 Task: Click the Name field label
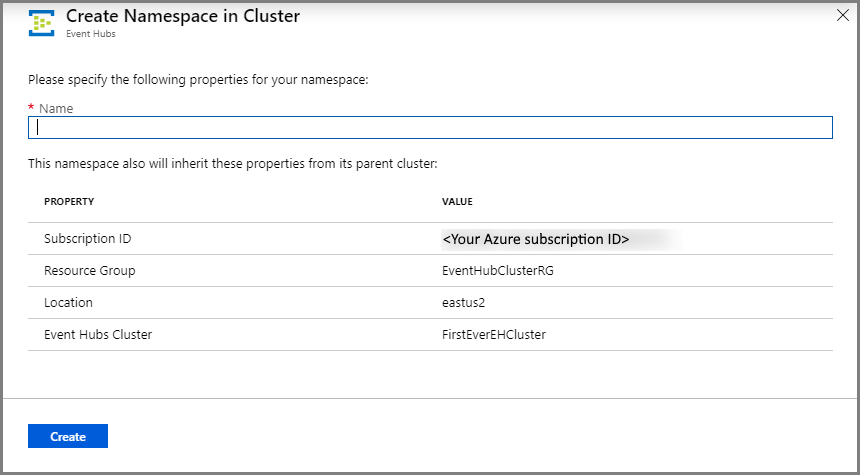[x=56, y=108]
